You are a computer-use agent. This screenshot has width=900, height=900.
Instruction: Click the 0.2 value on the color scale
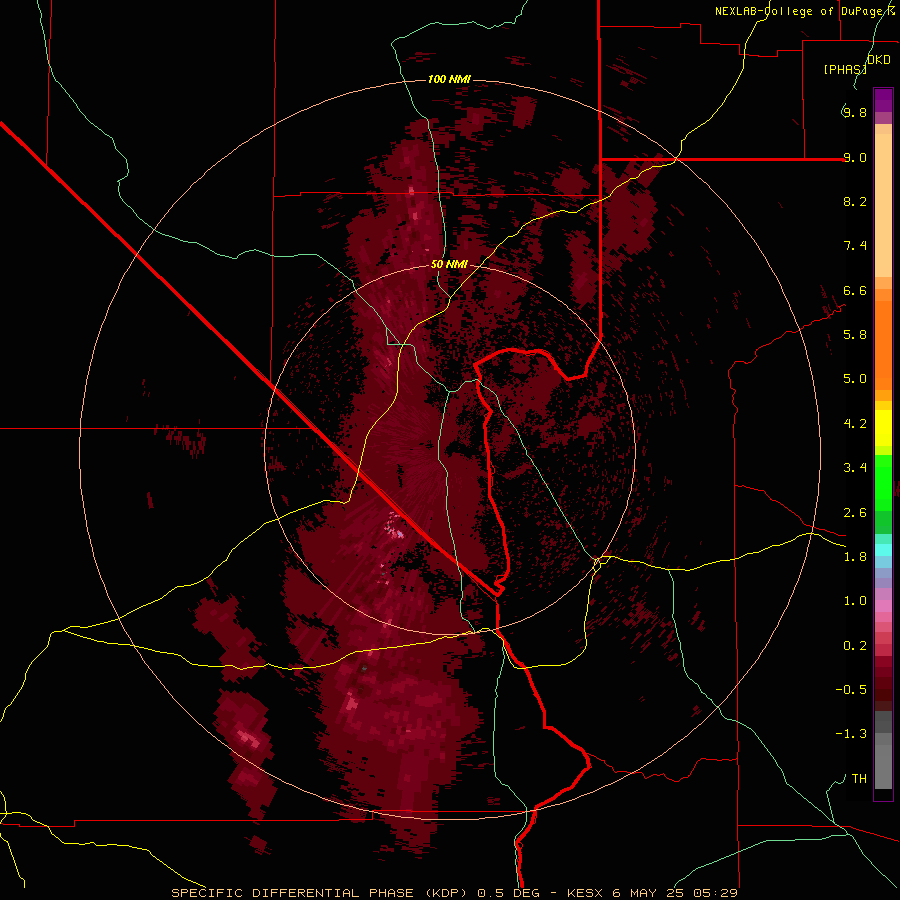click(855, 646)
